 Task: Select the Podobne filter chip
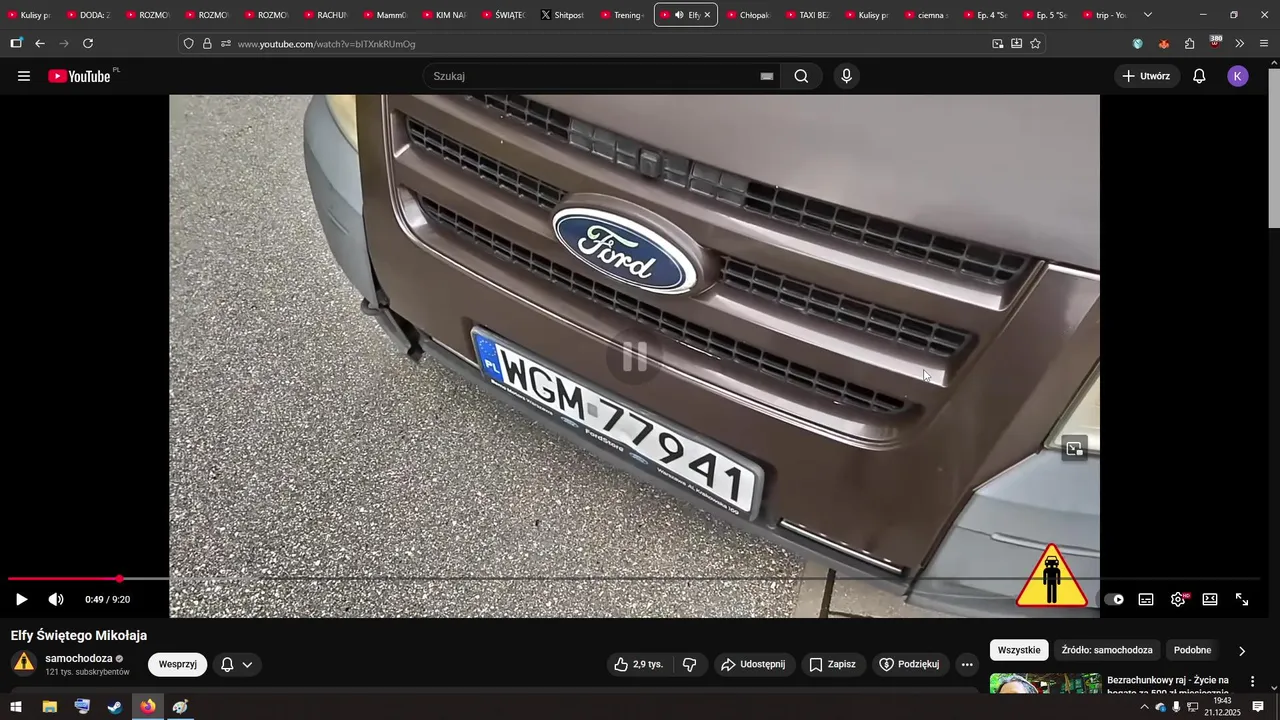[x=1192, y=650]
